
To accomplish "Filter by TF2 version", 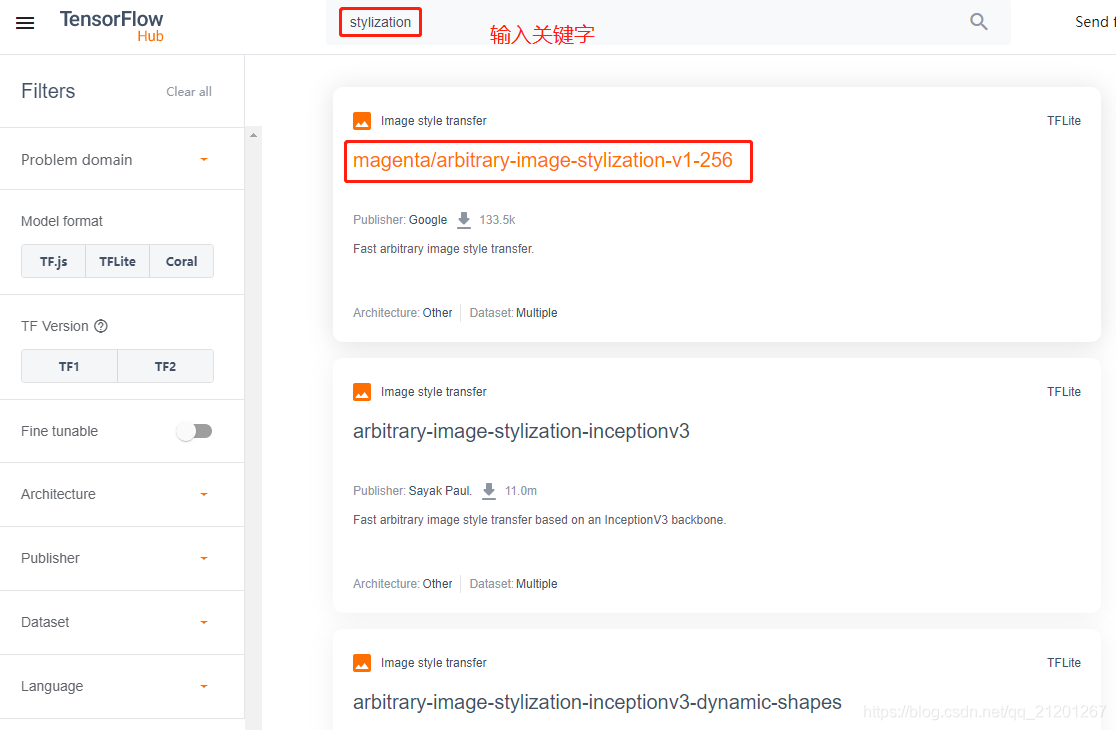I will pos(165,366).
